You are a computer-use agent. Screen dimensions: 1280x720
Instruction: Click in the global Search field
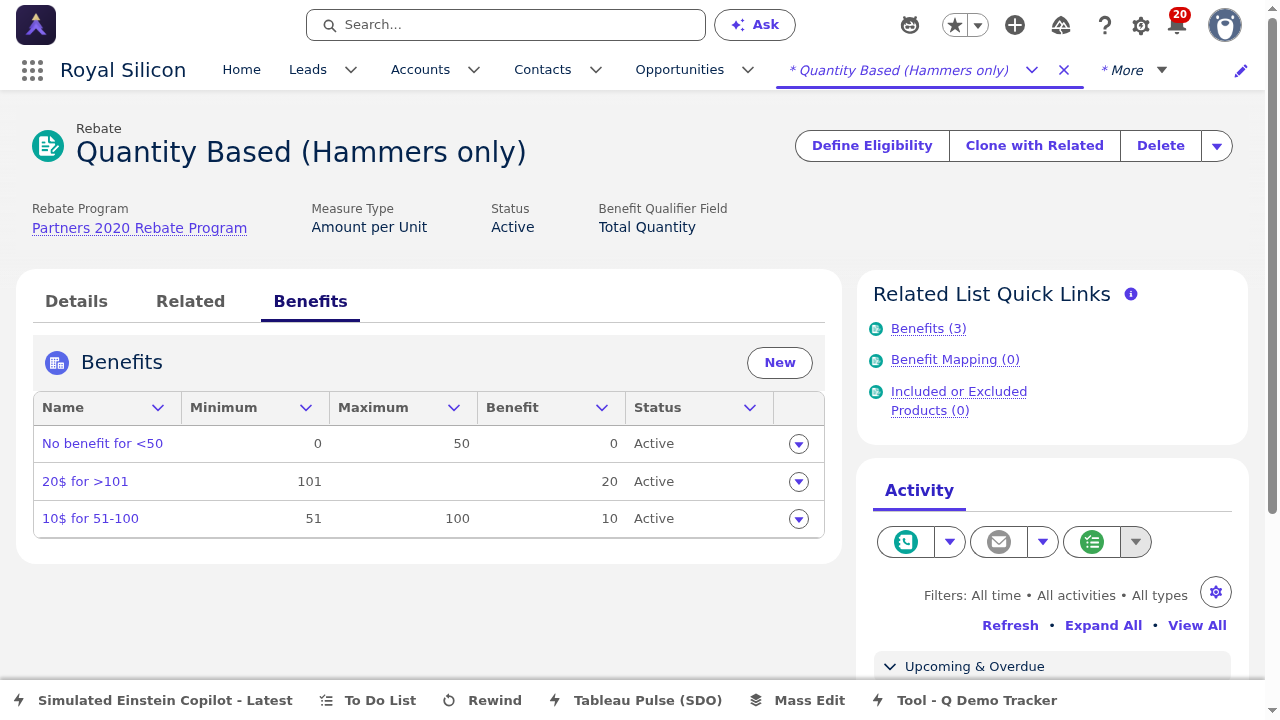506,25
